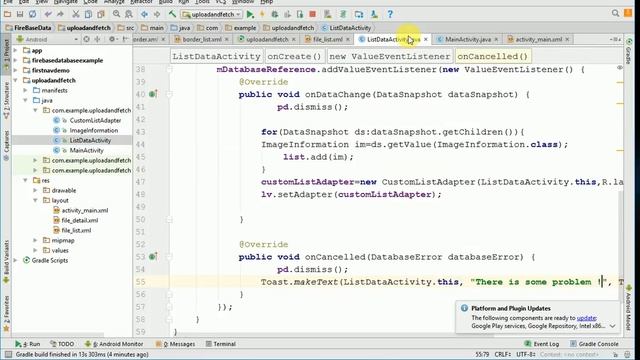Click the Scroll from Source target icon

click(x=87, y=39)
